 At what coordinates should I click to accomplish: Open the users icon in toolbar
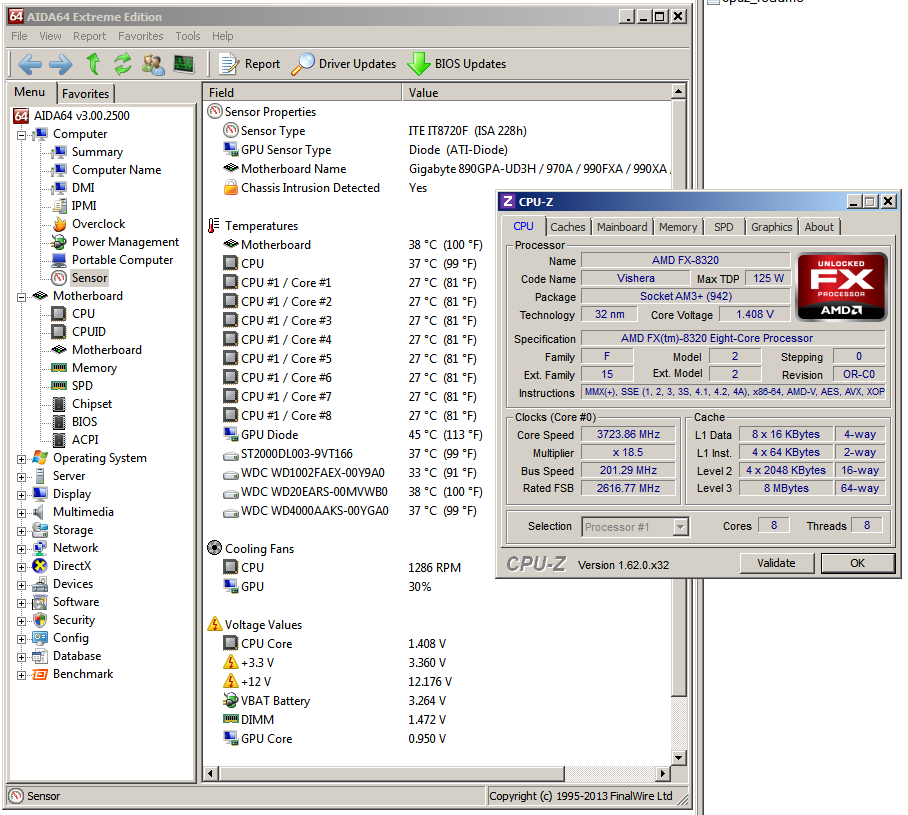(x=153, y=64)
